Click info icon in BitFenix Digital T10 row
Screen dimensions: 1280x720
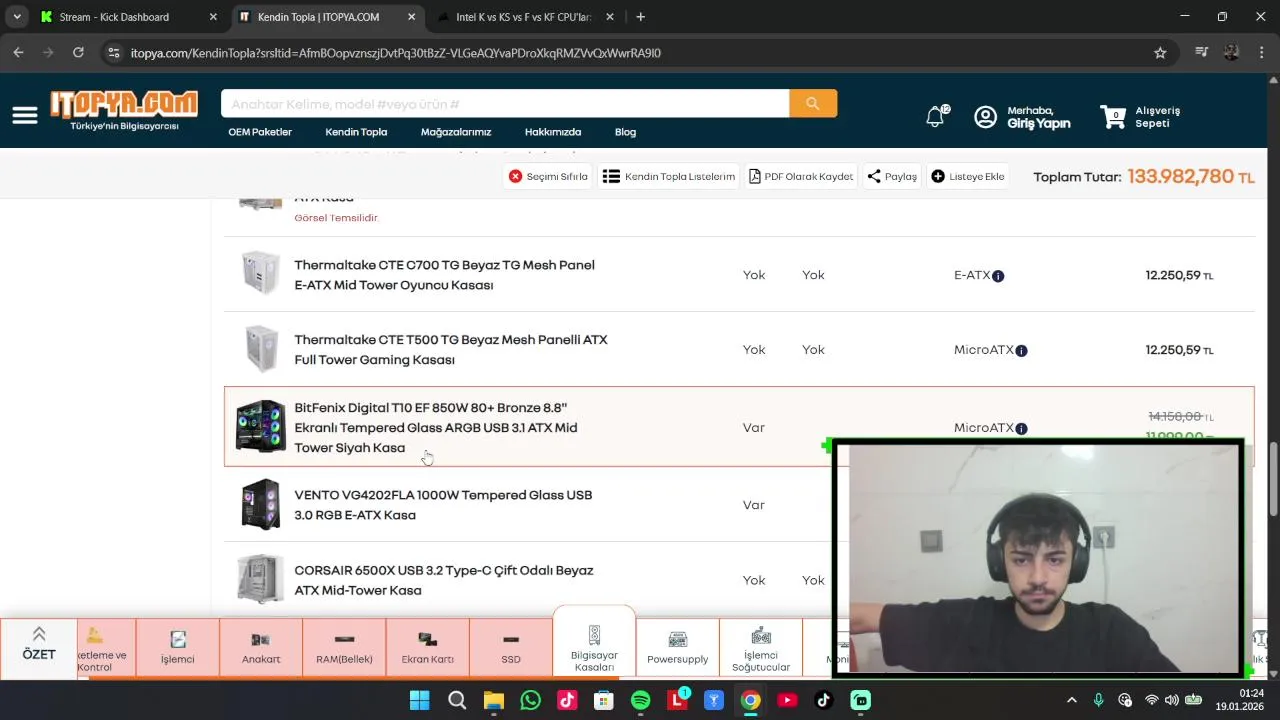1021,429
